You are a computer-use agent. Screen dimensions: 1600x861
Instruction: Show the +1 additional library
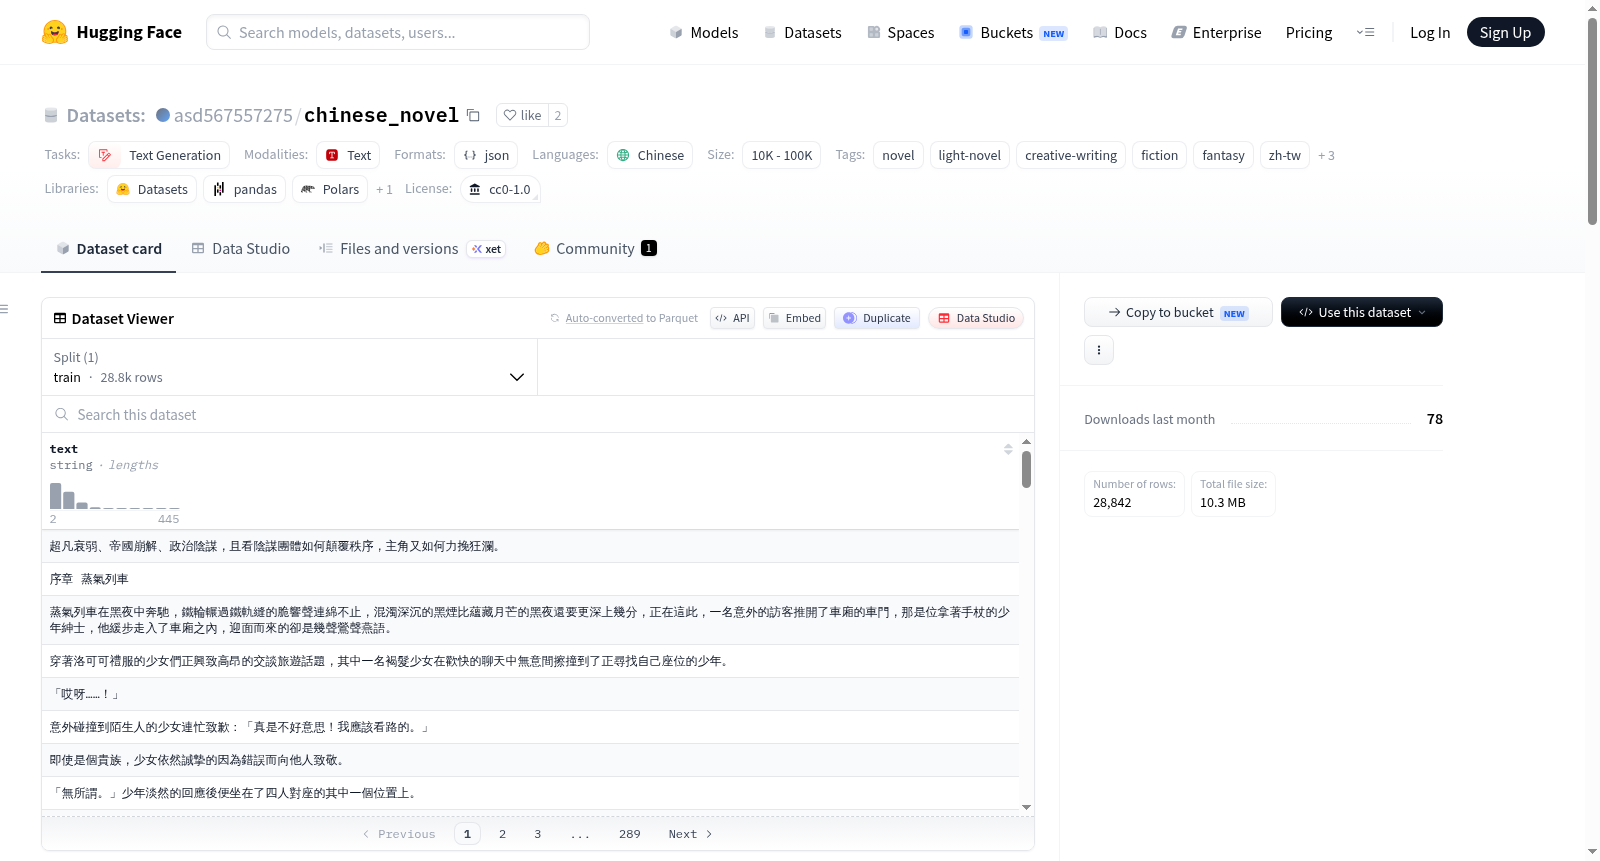pyautogui.click(x=384, y=189)
